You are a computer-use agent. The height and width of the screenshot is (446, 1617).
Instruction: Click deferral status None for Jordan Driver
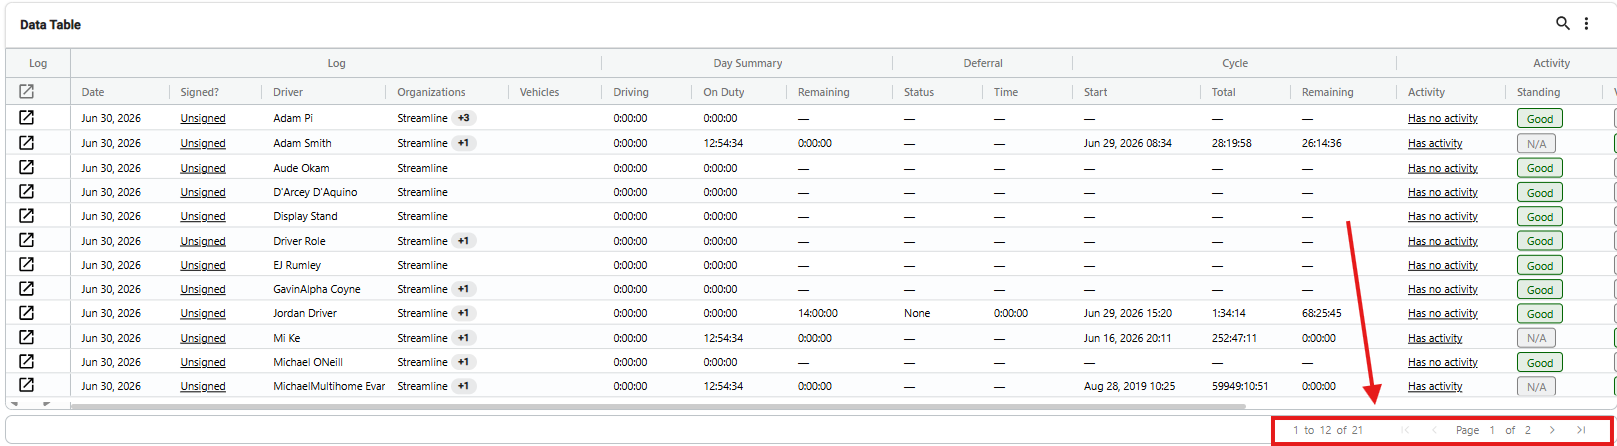pyautogui.click(x=917, y=313)
